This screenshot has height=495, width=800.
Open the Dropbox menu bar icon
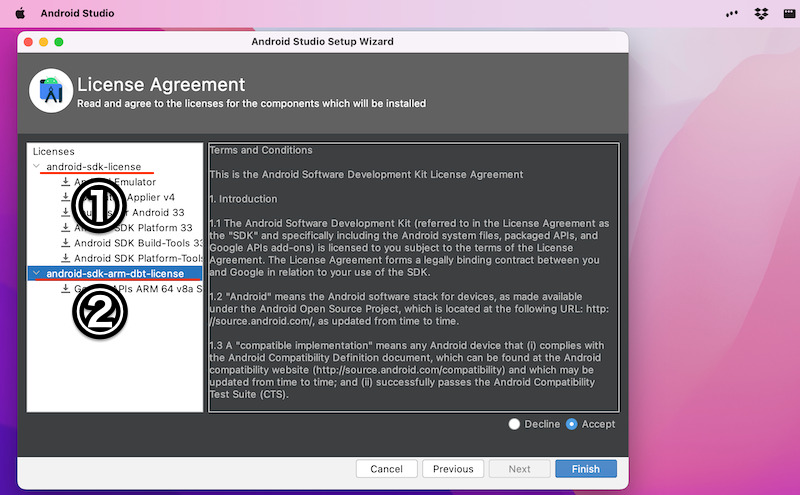(761, 13)
